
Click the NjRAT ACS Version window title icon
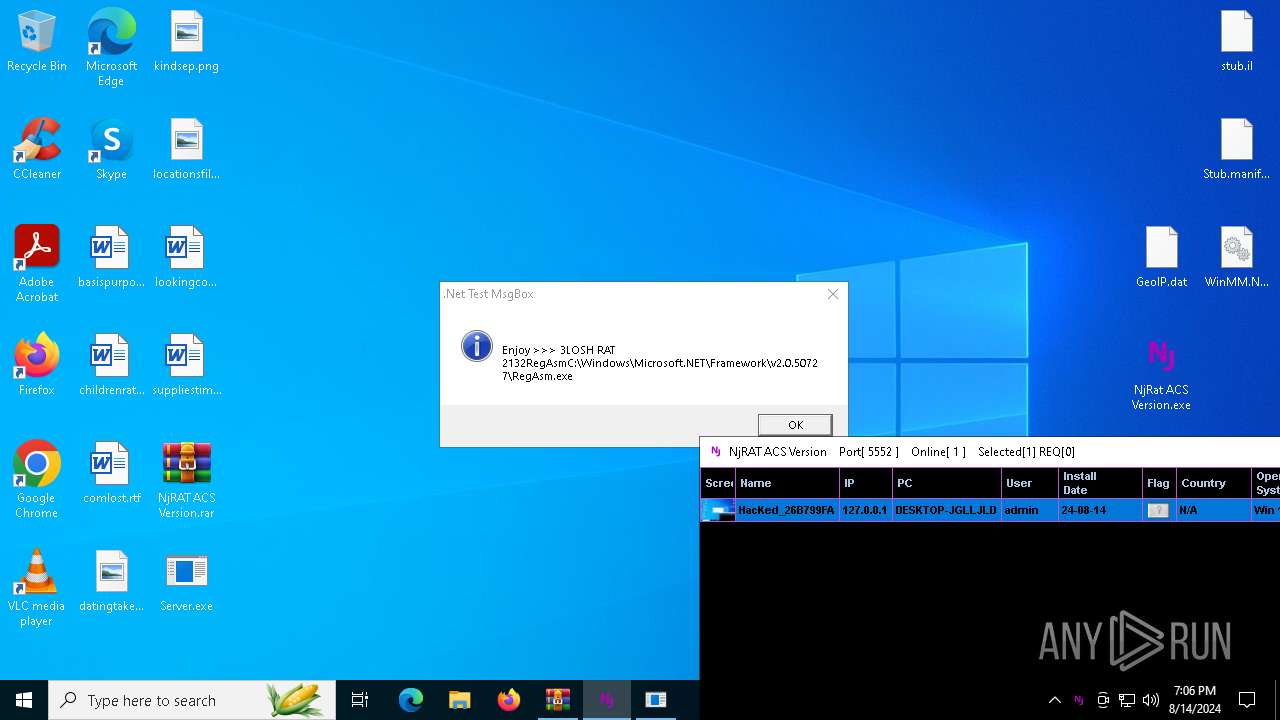pyautogui.click(x=715, y=451)
